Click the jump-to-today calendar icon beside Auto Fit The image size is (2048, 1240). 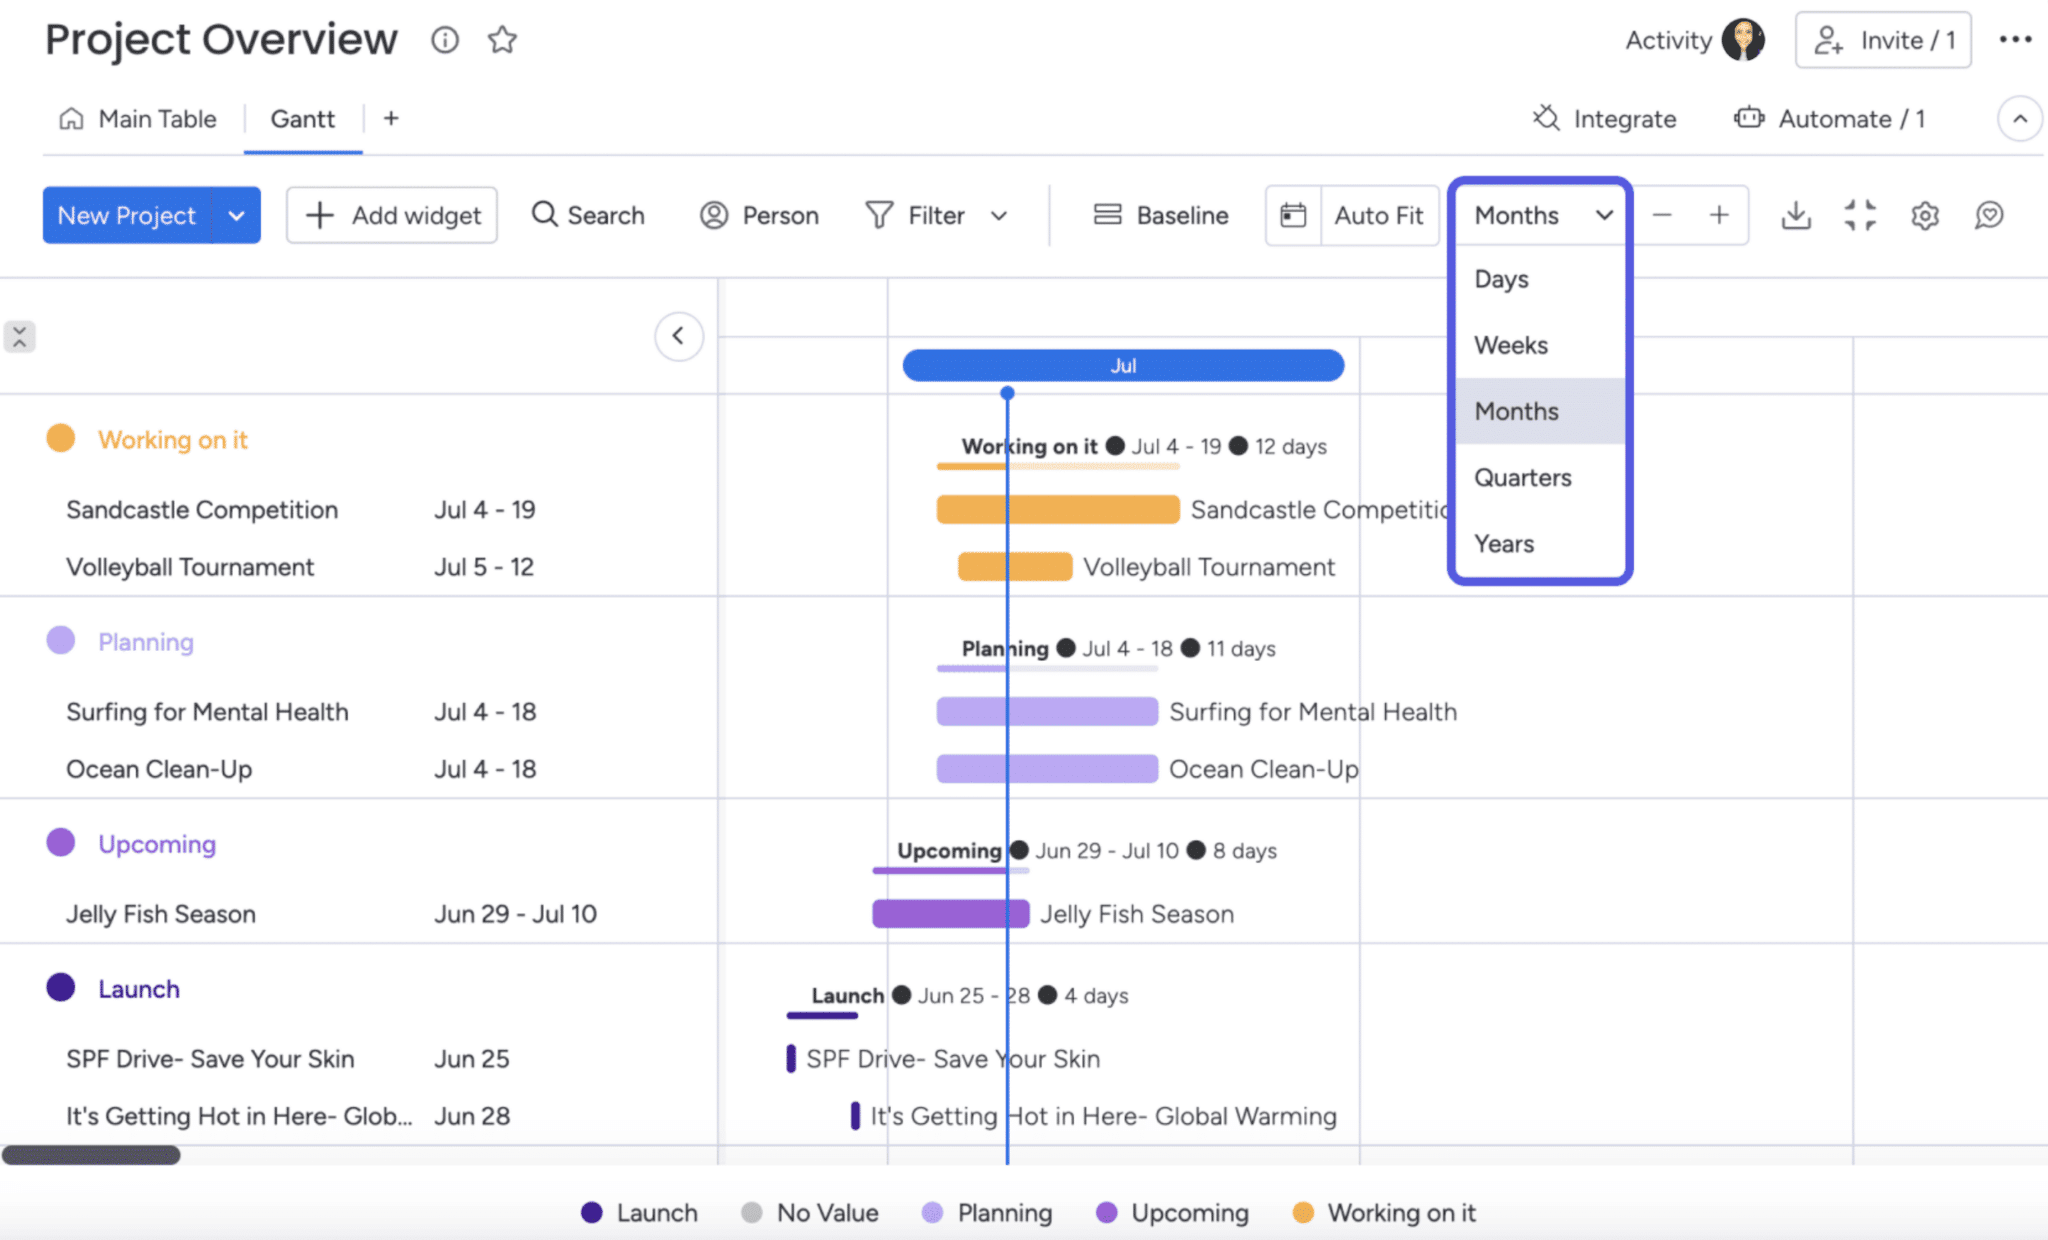point(1294,215)
